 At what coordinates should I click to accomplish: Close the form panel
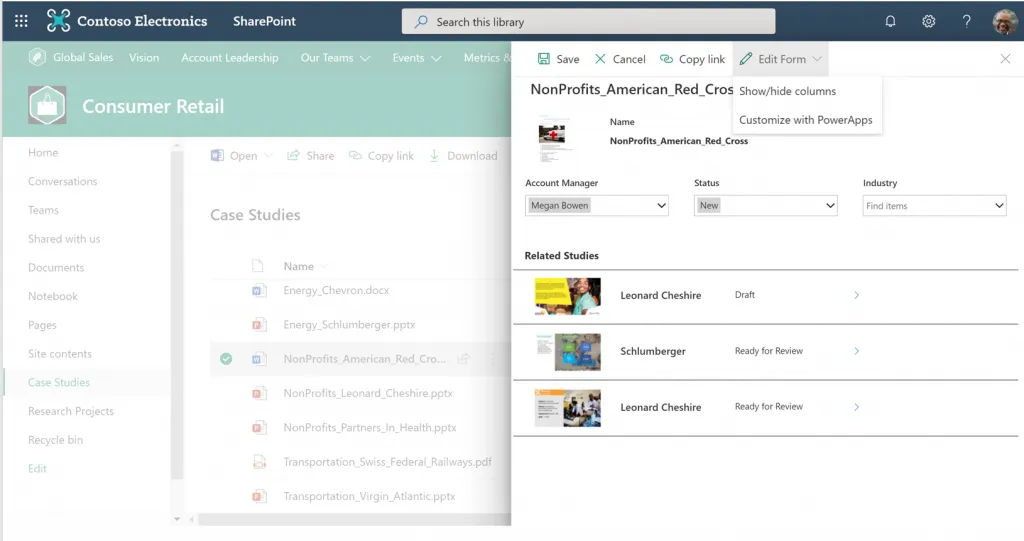tap(1005, 59)
